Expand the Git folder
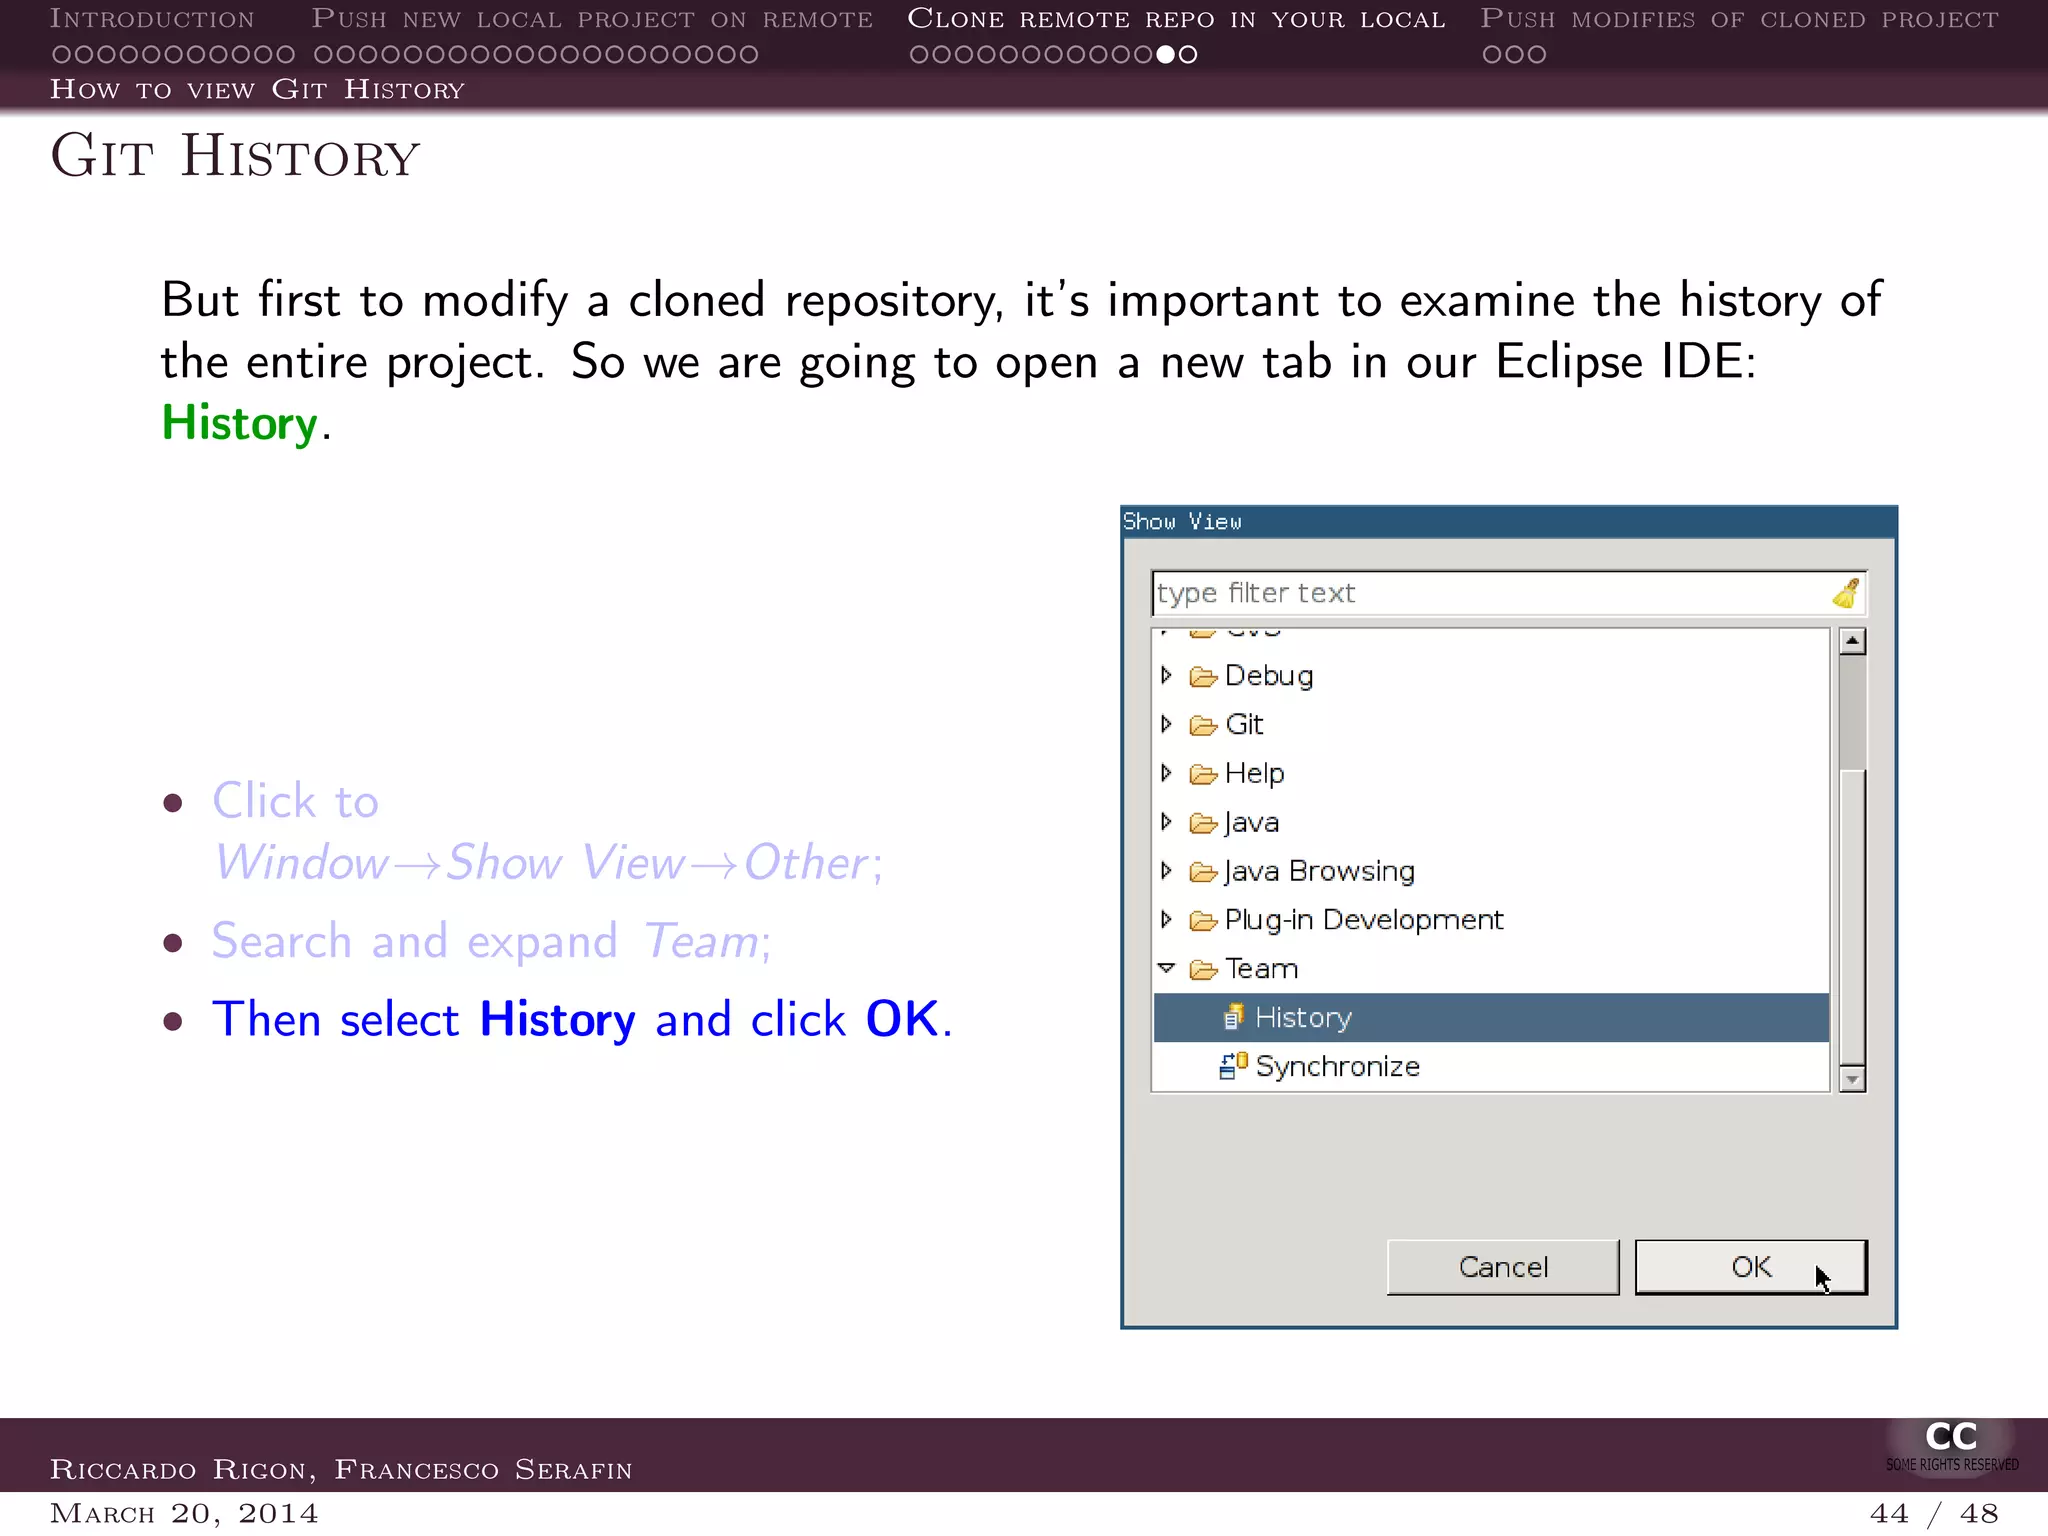This screenshot has height=1536, width=2048. coord(1166,724)
